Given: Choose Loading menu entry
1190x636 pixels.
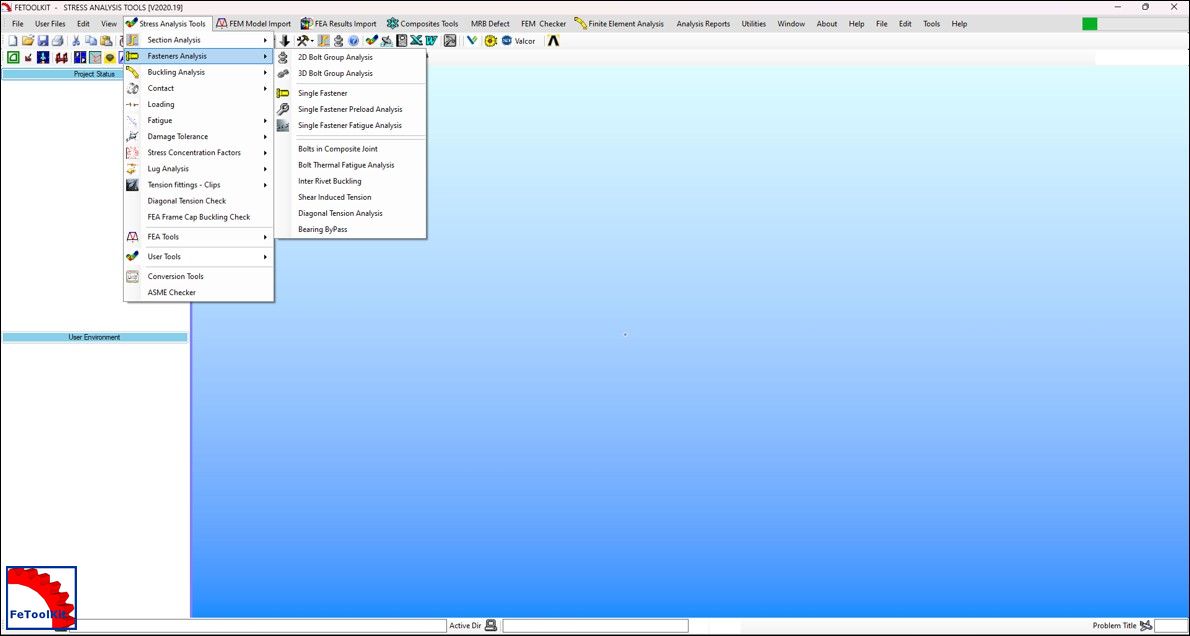Looking at the screenshot, I should coord(199,104).
